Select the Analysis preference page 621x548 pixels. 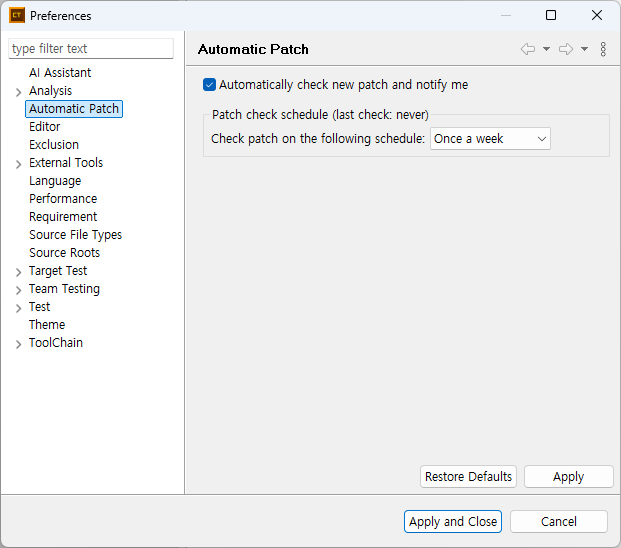click(x=50, y=91)
